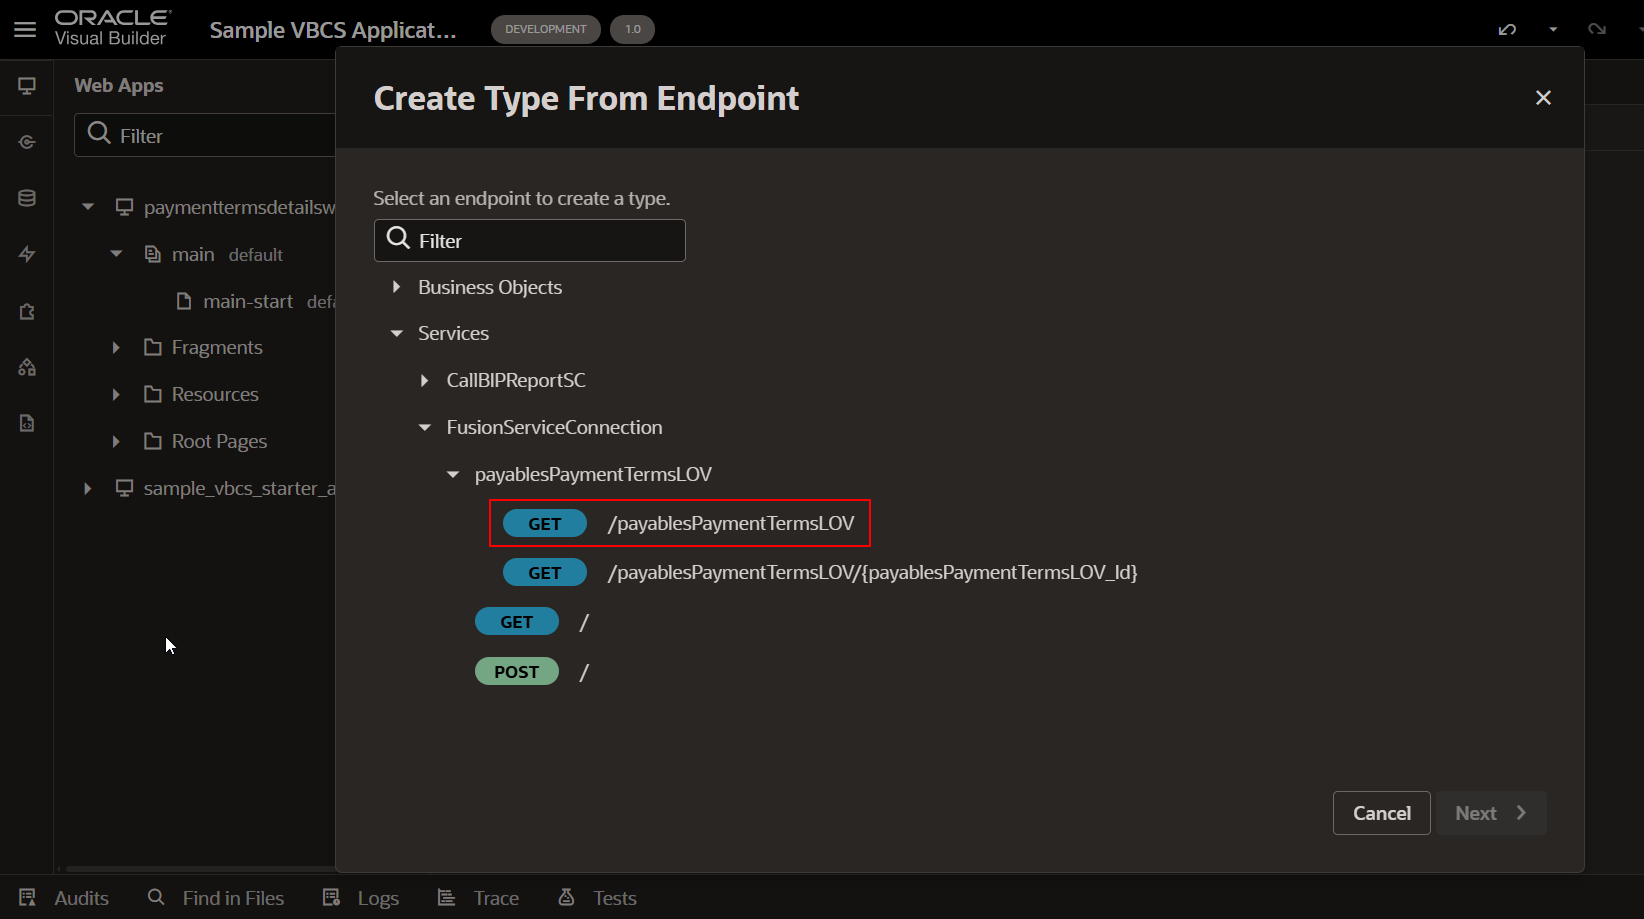Expand the Fragments folder

tap(116, 347)
